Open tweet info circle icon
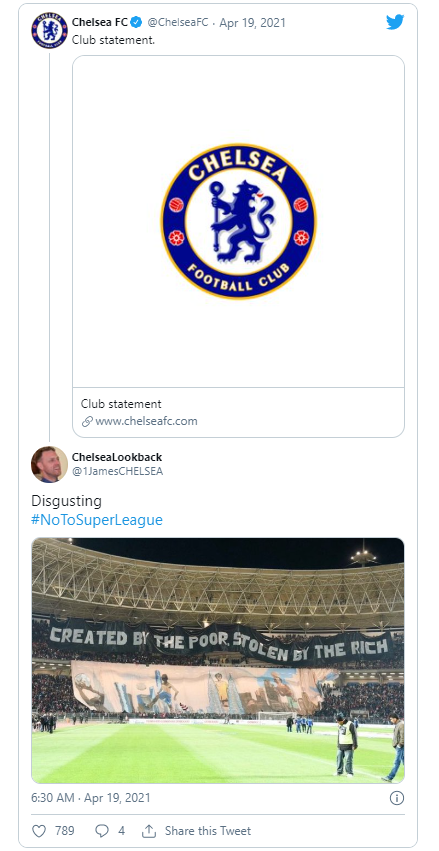 click(397, 798)
